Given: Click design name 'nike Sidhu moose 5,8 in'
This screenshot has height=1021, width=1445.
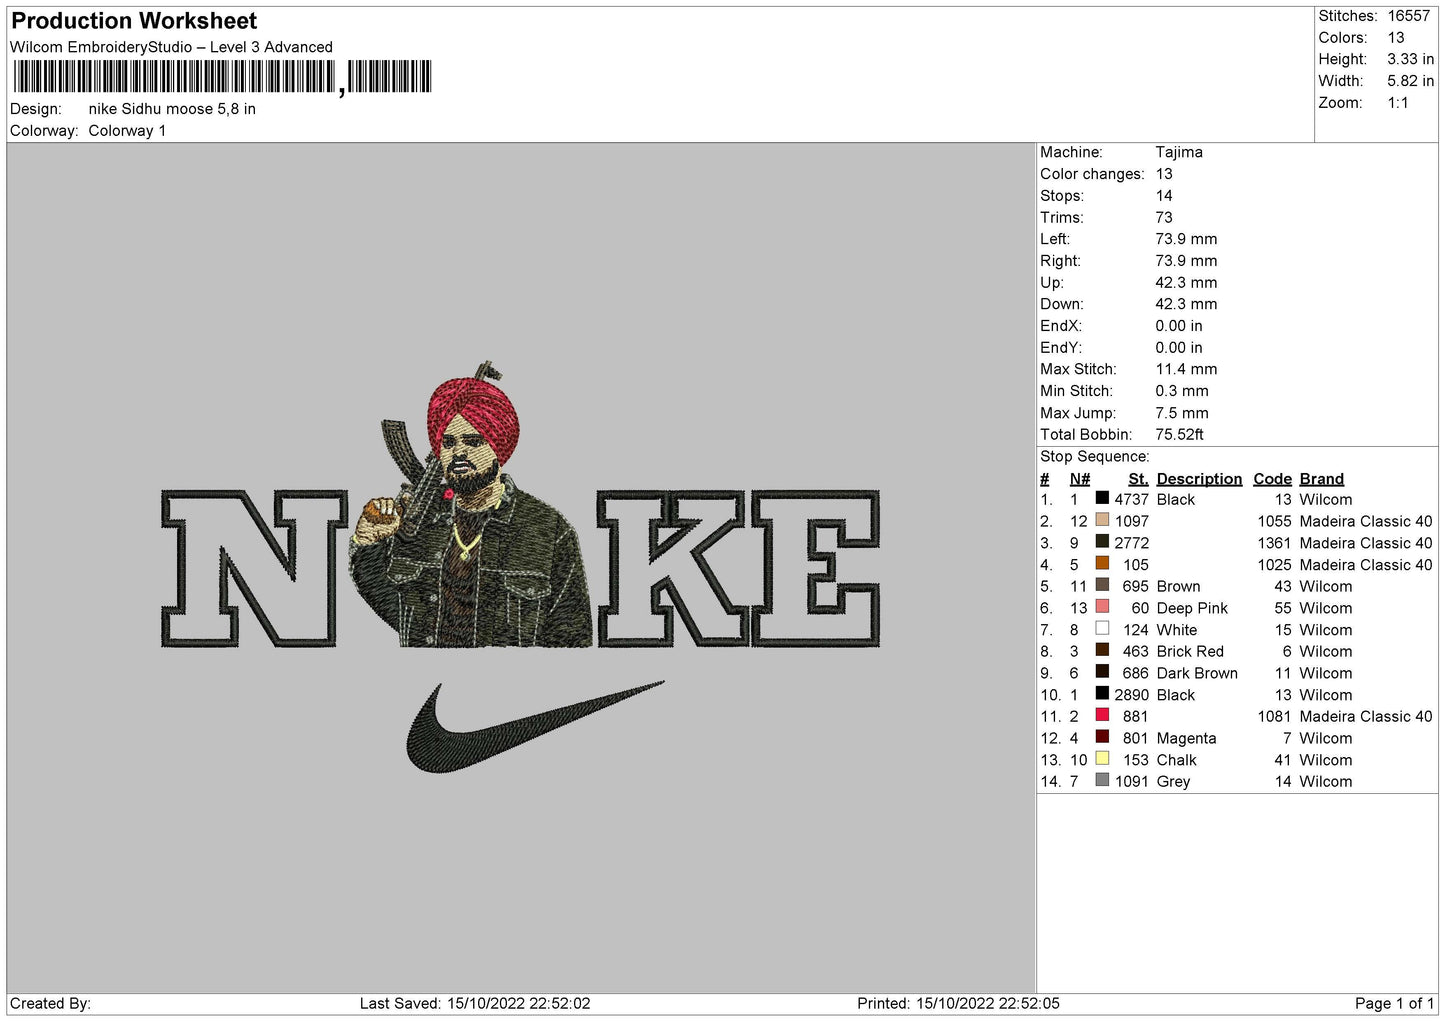Looking at the screenshot, I should (x=172, y=109).
